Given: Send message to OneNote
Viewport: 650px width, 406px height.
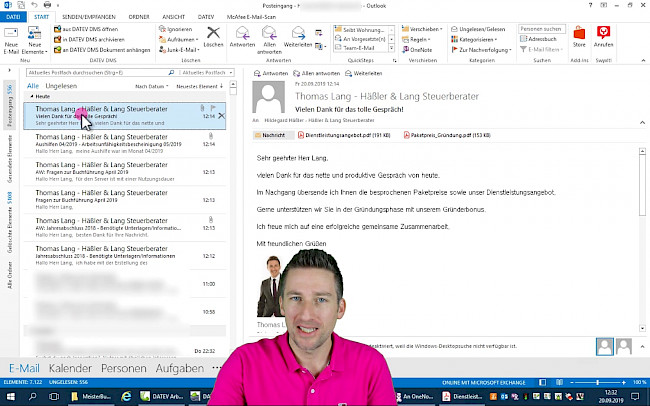Looking at the screenshot, I should coord(417,50).
